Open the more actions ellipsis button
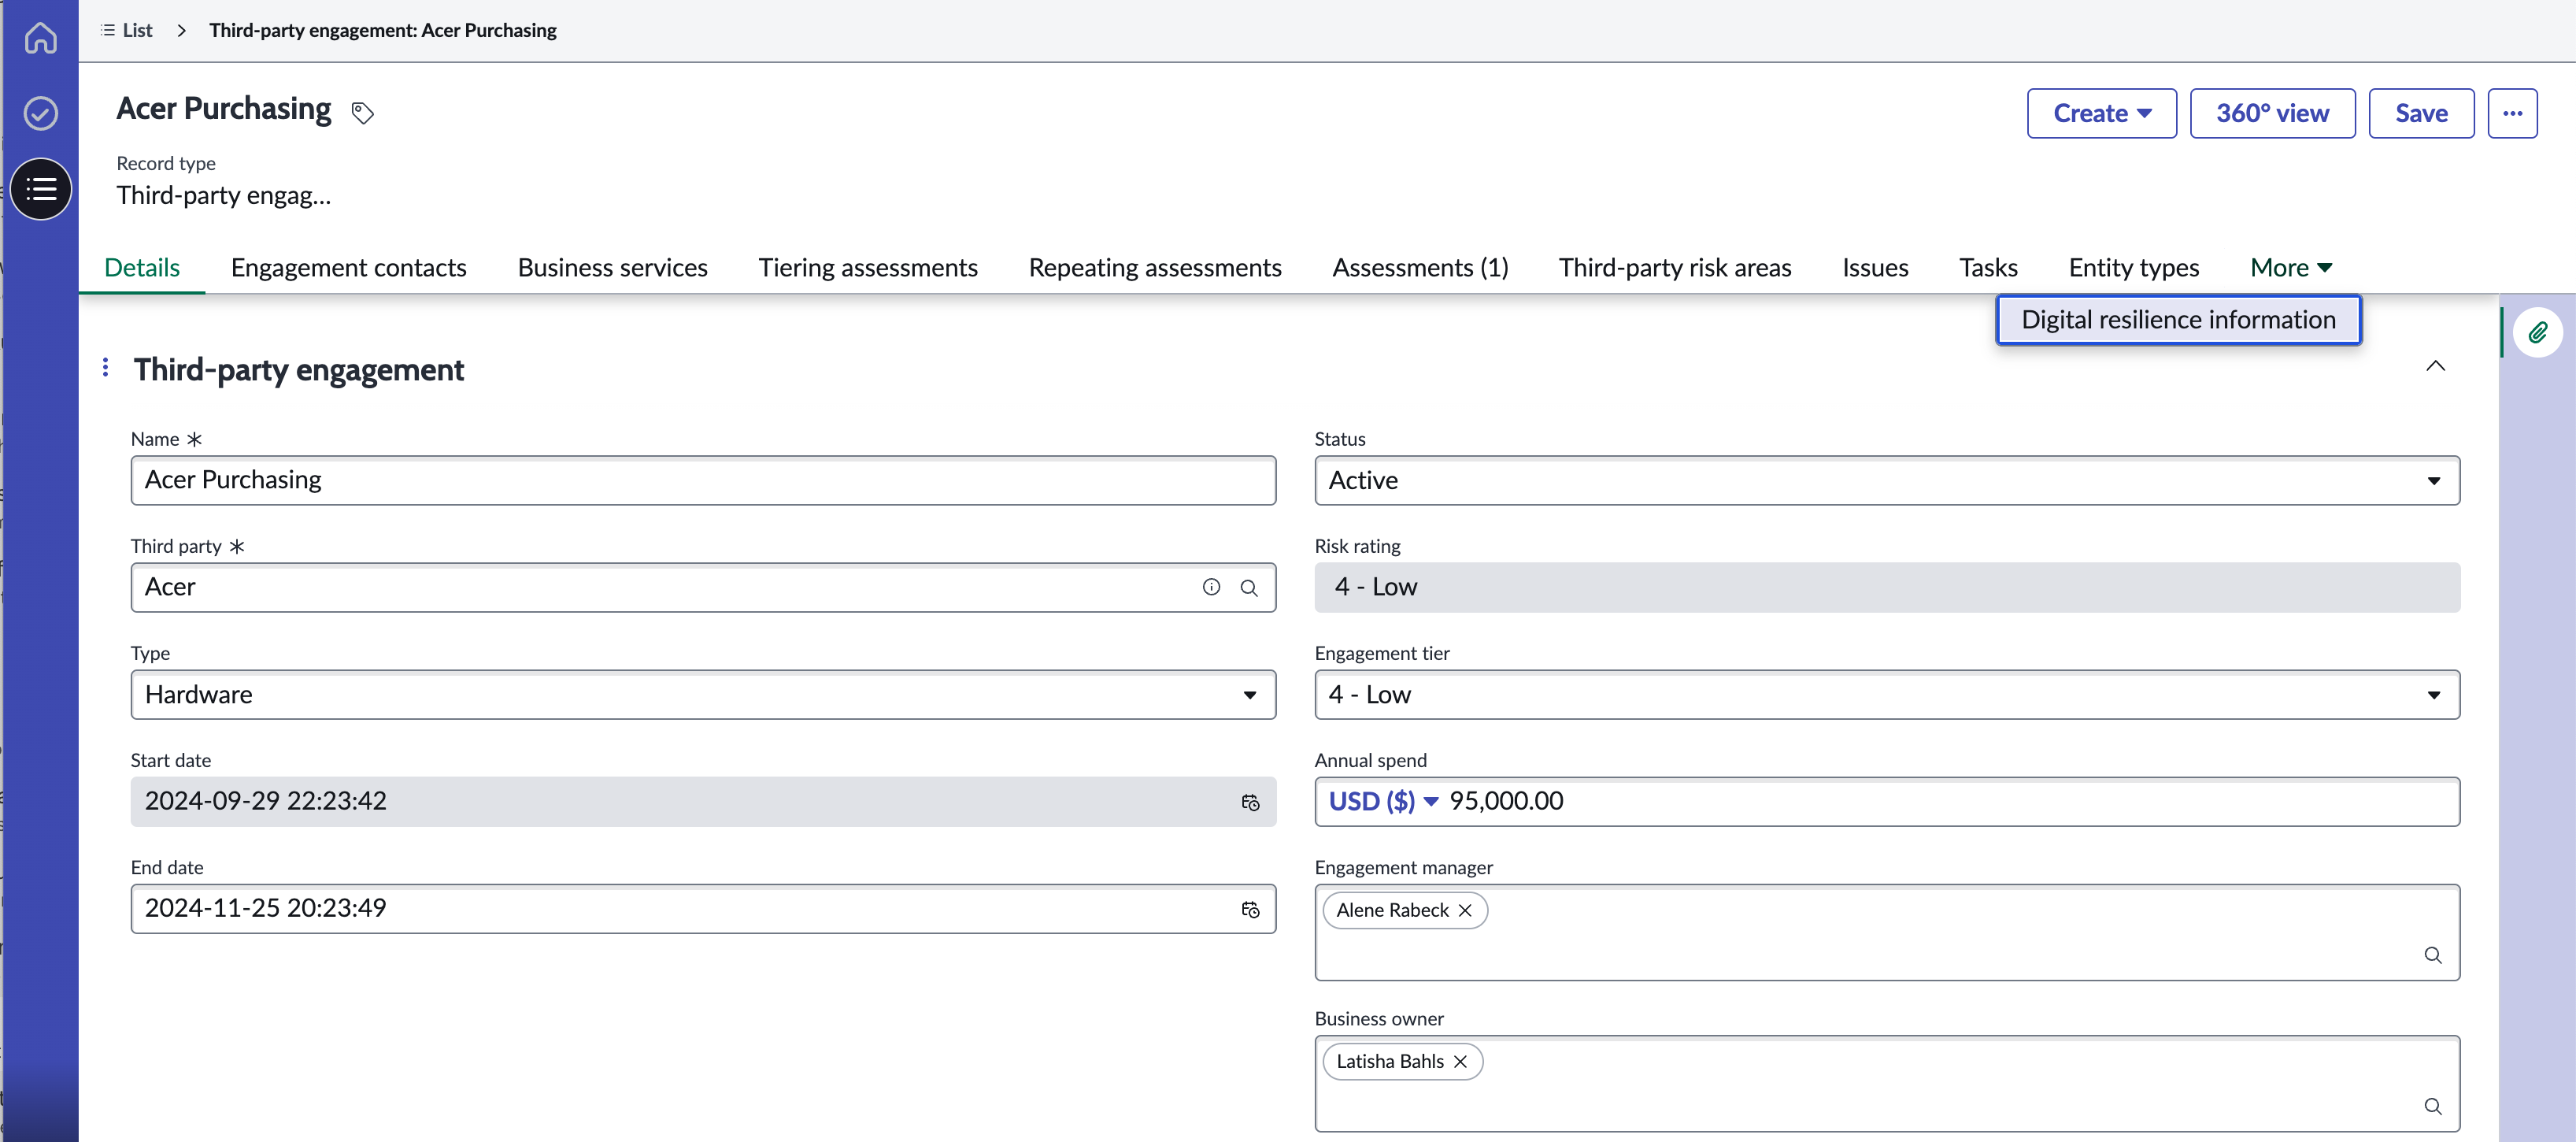 pos(2512,113)
